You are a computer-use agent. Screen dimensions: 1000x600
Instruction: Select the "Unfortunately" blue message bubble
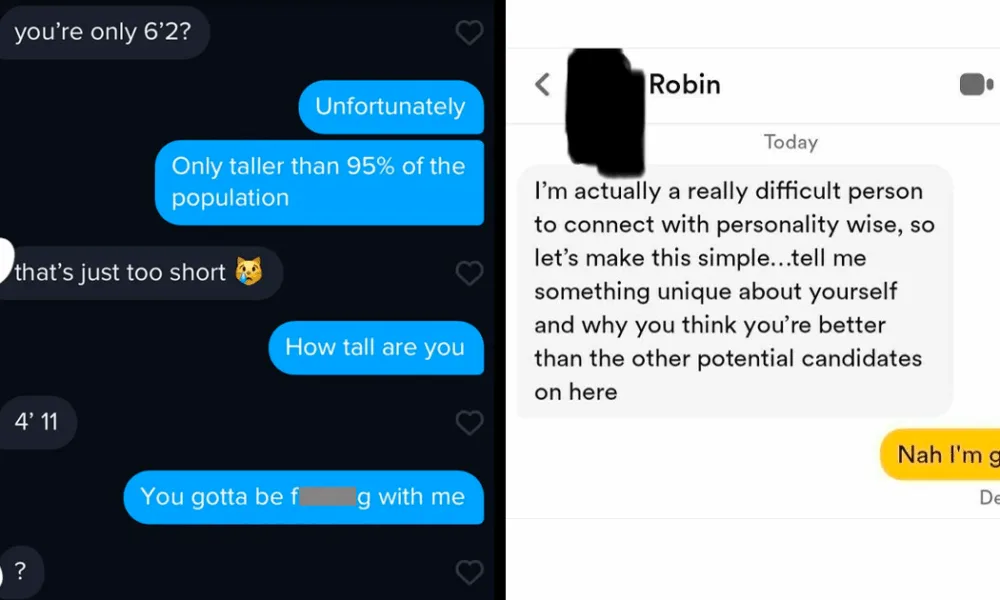coord(390,106)
